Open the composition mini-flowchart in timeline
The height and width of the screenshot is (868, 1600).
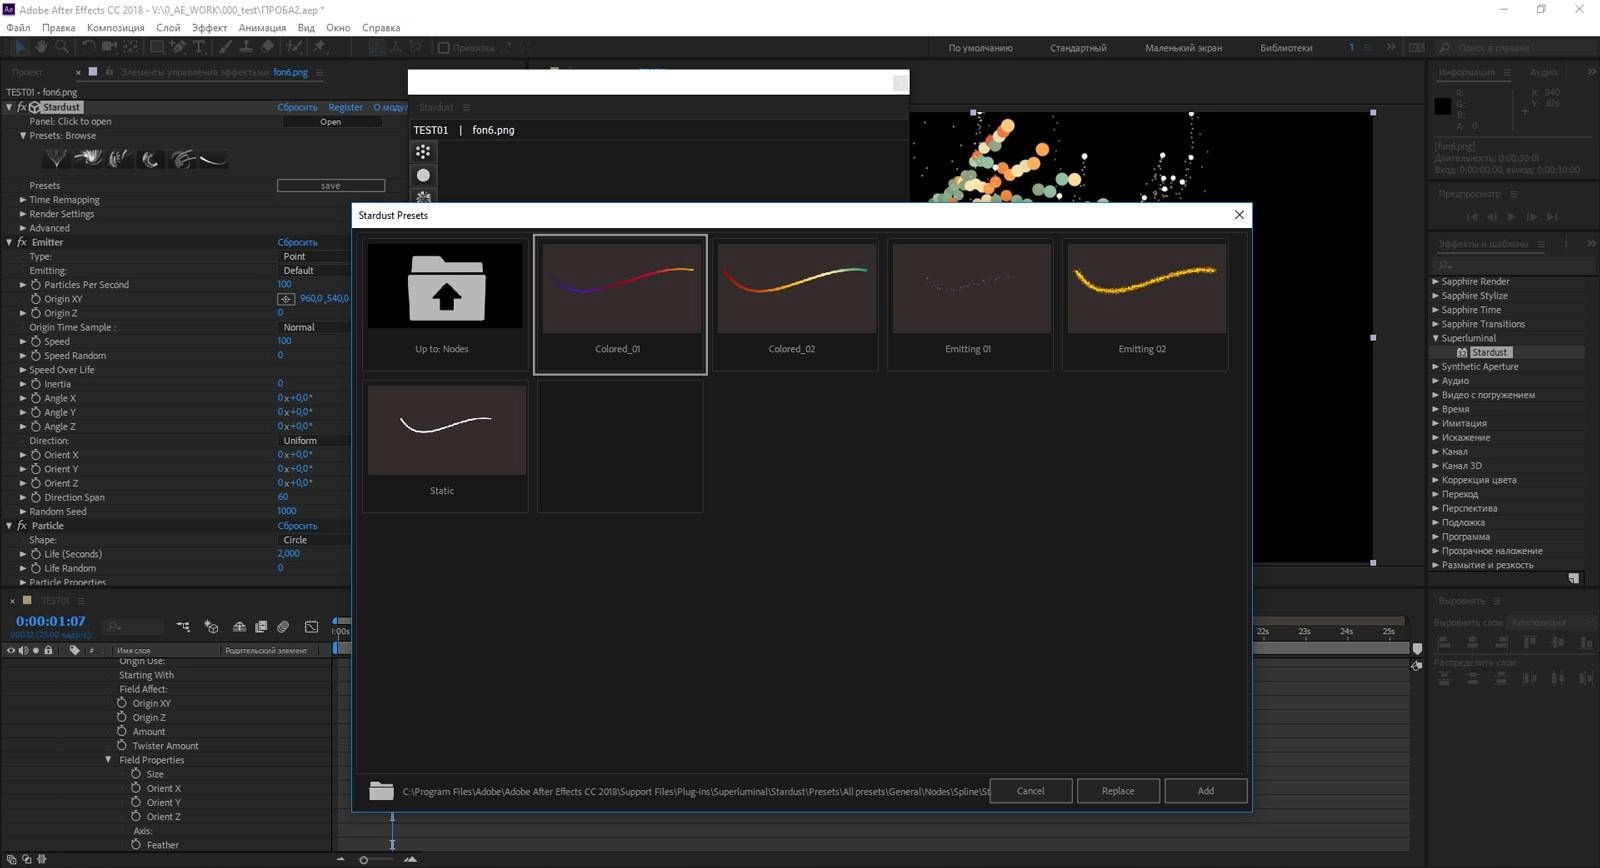183,627
